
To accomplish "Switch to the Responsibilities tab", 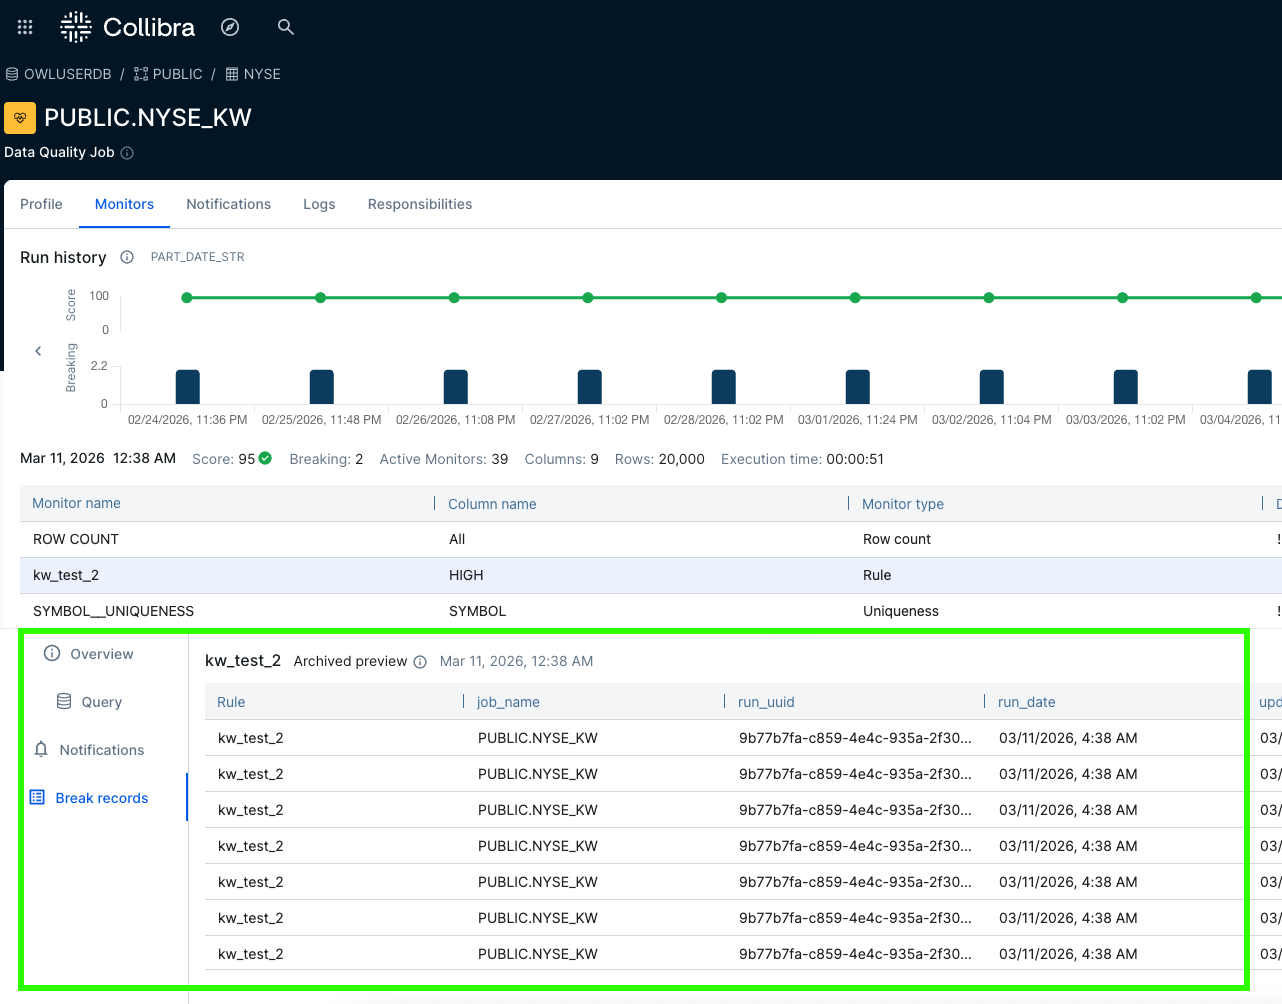I will [420, 204].
